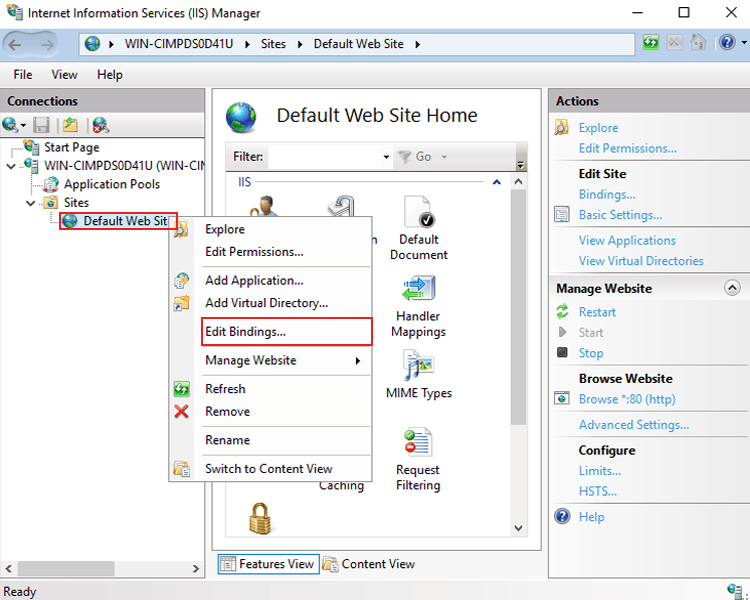Click the Stop icon in address bar
The width and height of the screenshot is (750, 600).
click(x=674, y=43)
